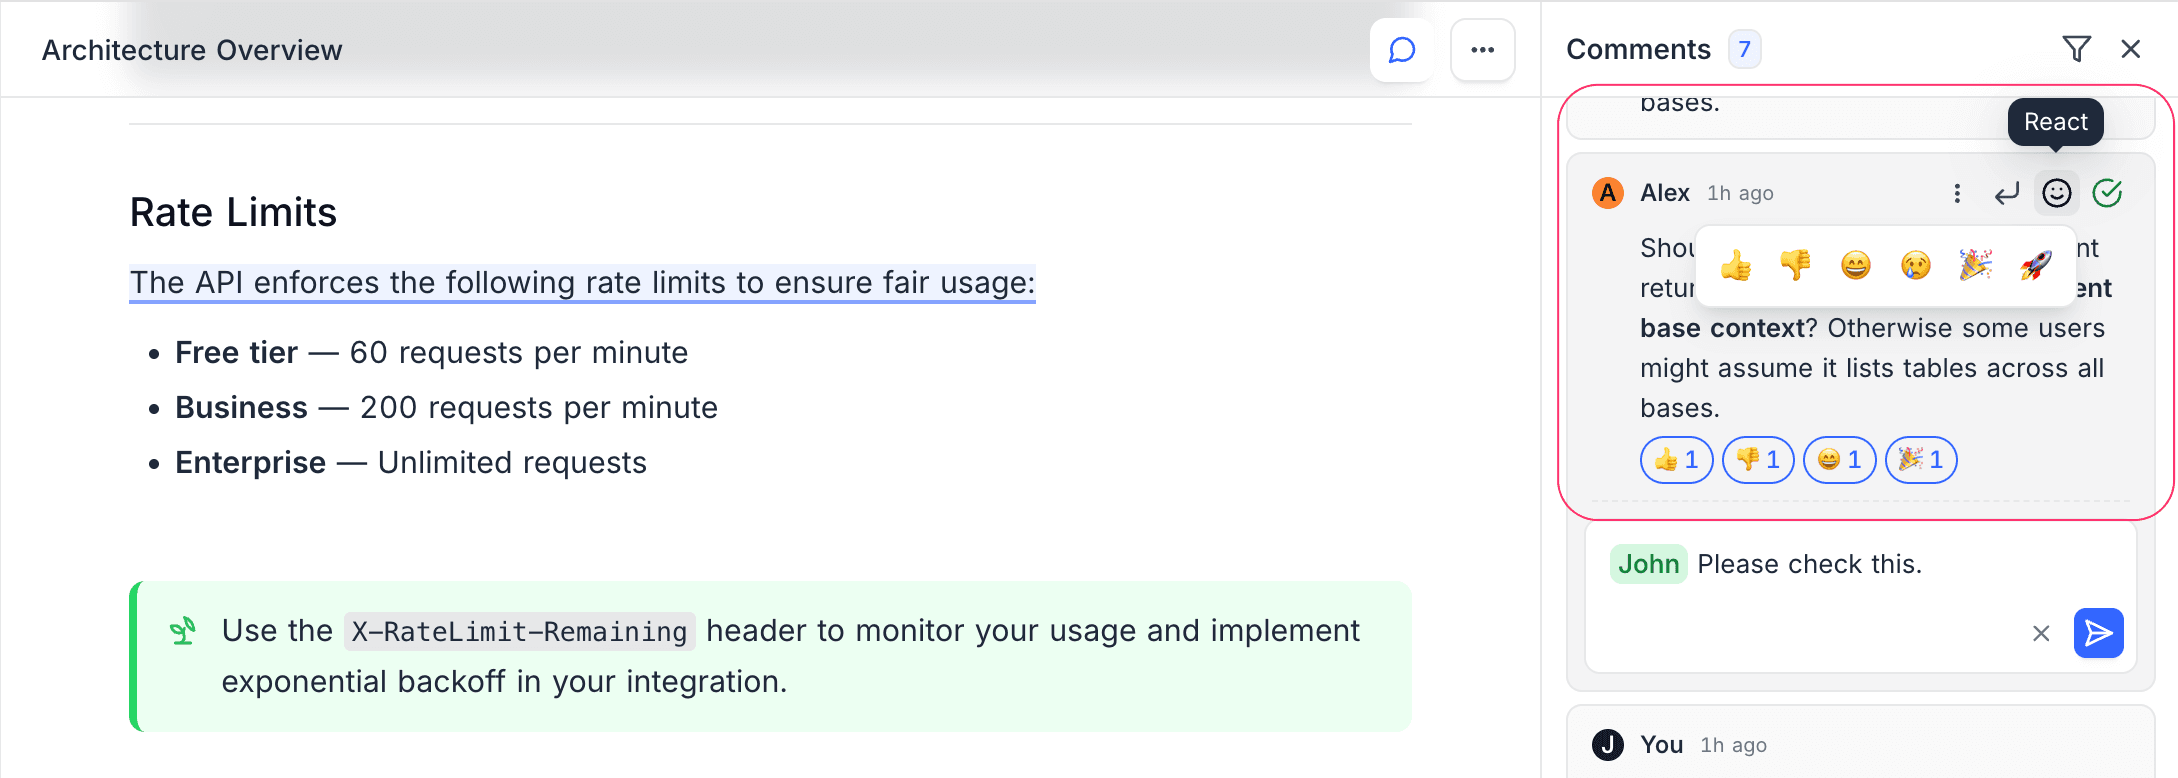Choose the grinning face emoji in the picker
Screen dimensions: 2178x778
pos(1856,266)
